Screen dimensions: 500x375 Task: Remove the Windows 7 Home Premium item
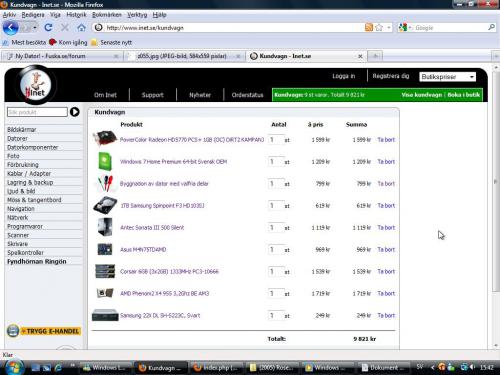click(386, 162)
